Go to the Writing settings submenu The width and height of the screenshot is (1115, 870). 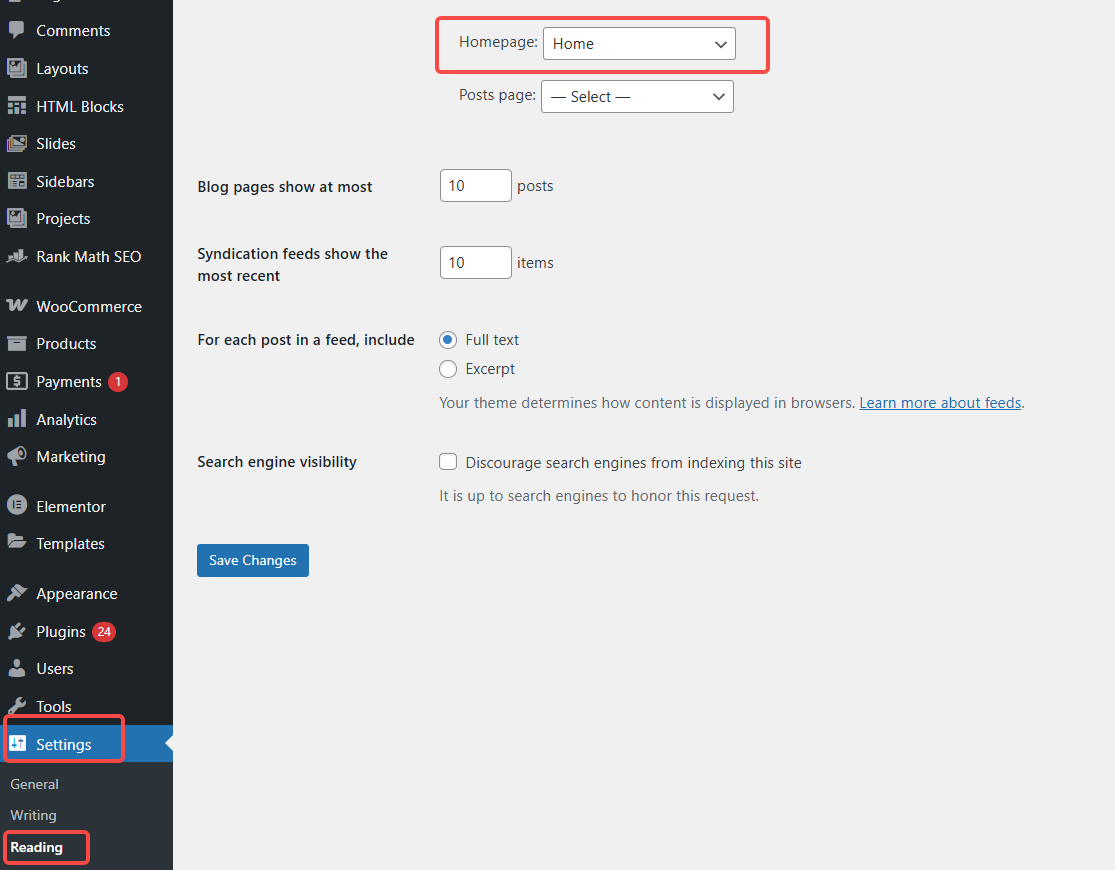(x=33, y=815)
